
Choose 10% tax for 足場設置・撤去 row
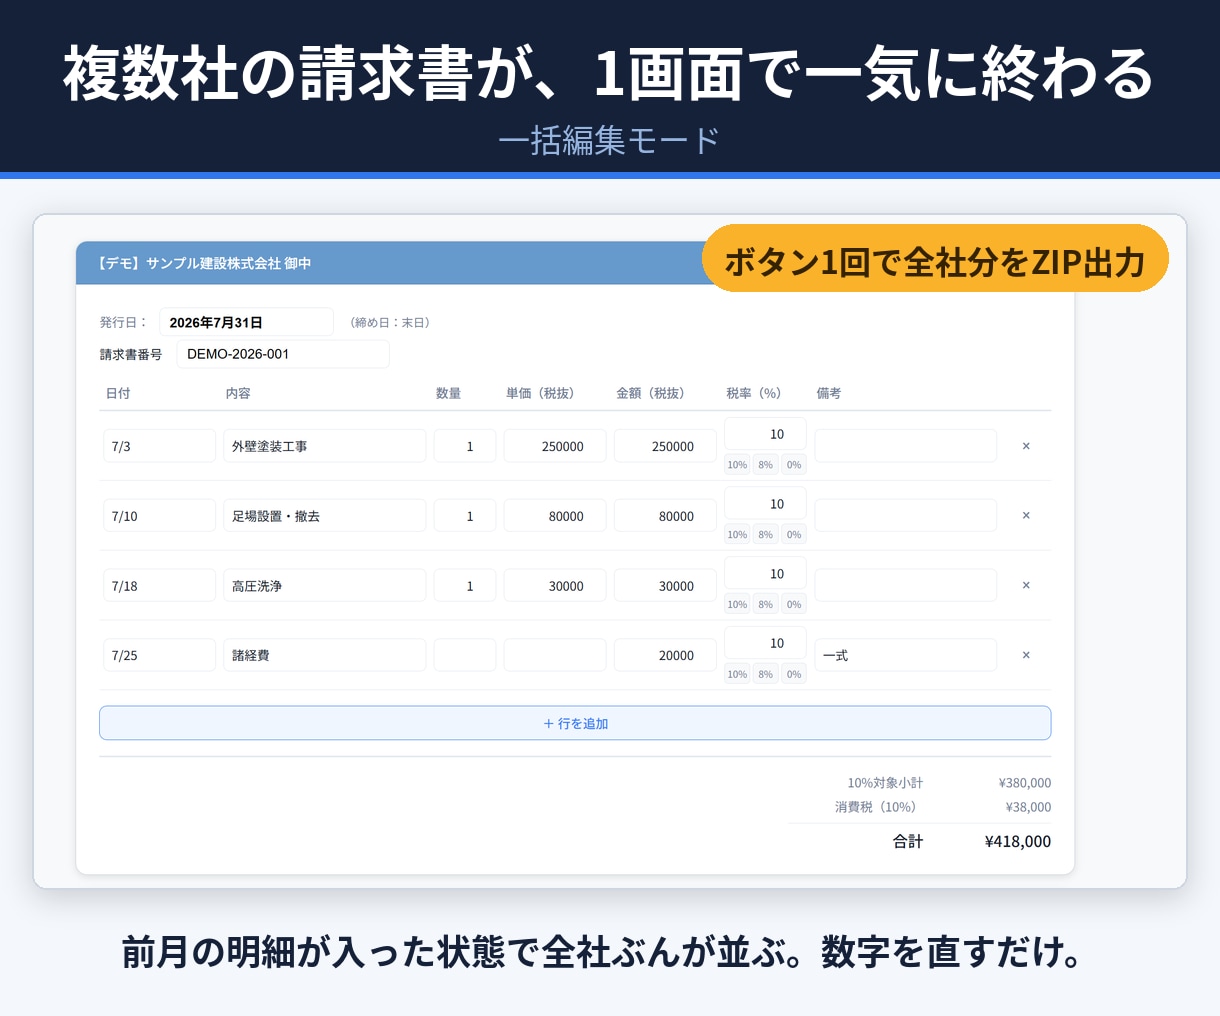point(737,535)
